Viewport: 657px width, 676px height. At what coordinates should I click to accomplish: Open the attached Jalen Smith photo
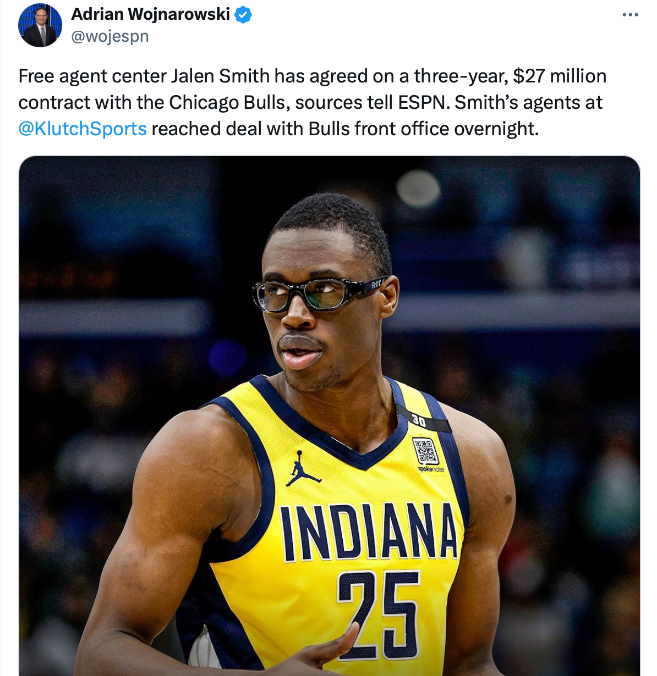pyautogui.click(x=329, y=416)
